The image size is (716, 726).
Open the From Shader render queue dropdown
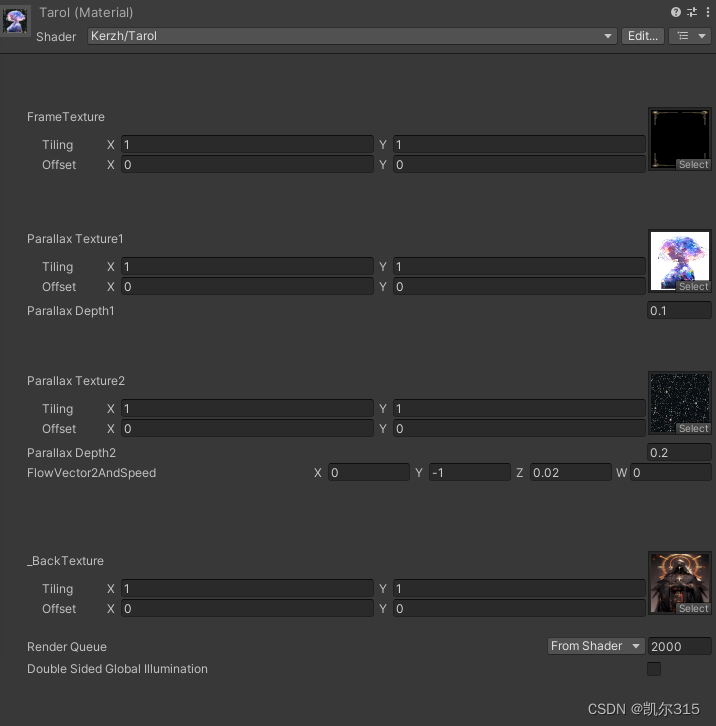tap(596, 646)
